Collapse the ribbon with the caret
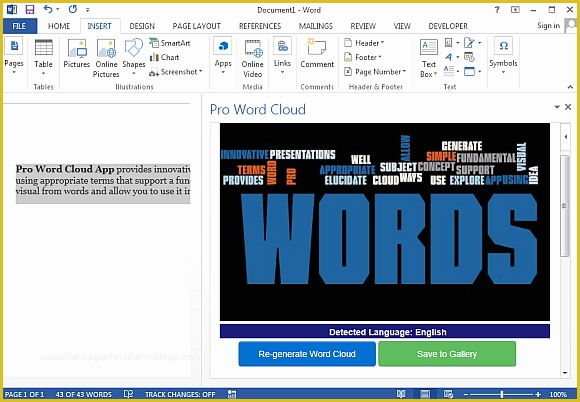 pyautogui.click(x=570, y=87)
